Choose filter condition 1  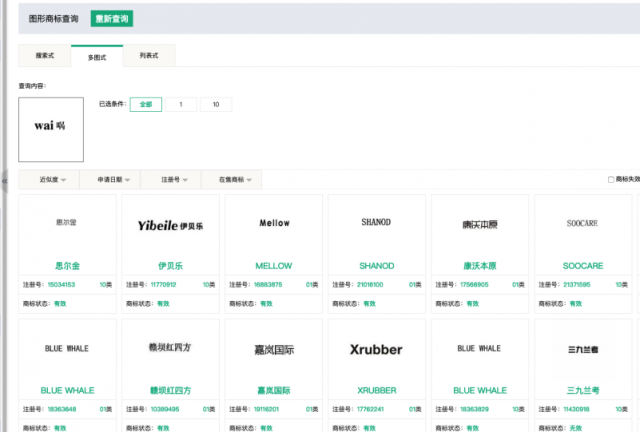(181, 105)
